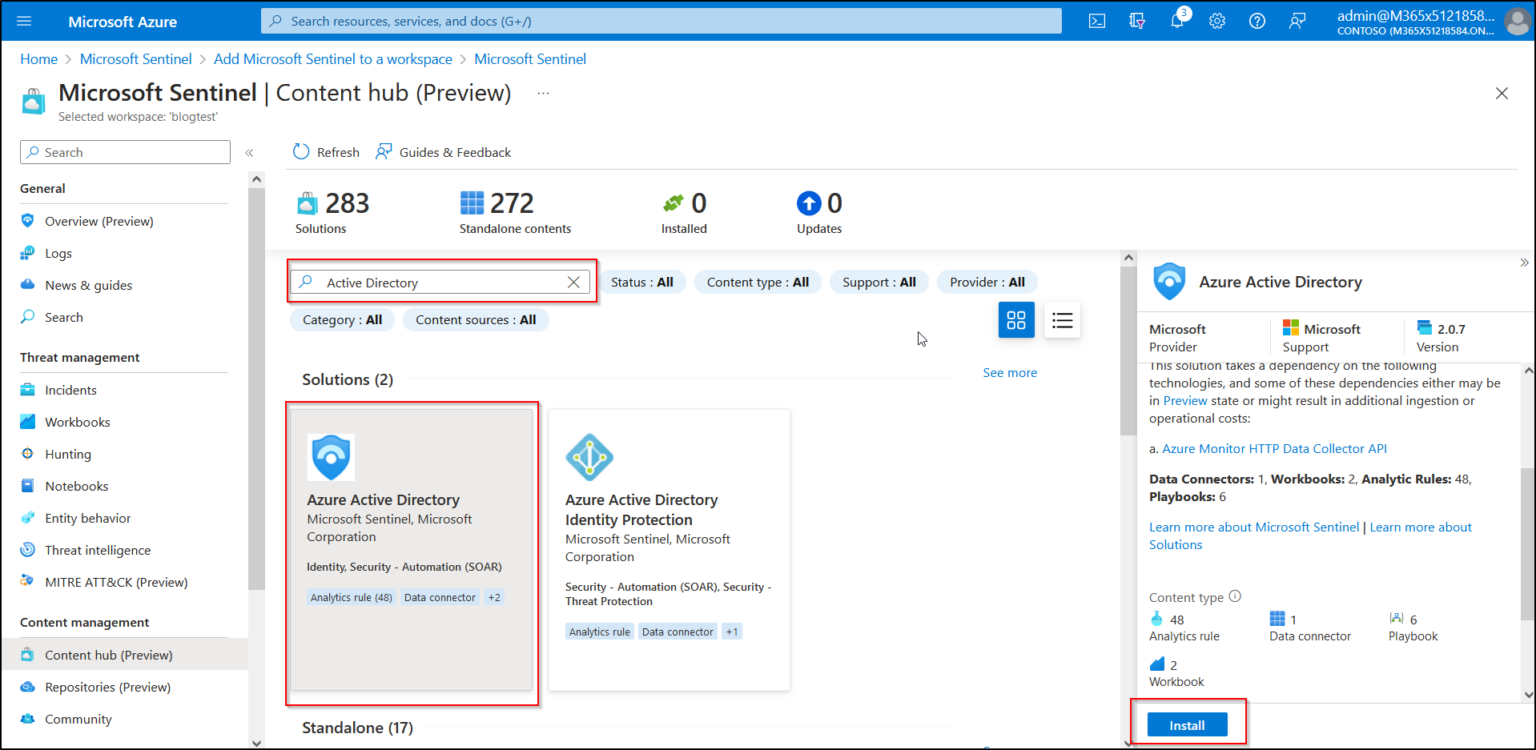Open Incidents under Threat management
1536x750 pixels.
(x=76, y=389)
